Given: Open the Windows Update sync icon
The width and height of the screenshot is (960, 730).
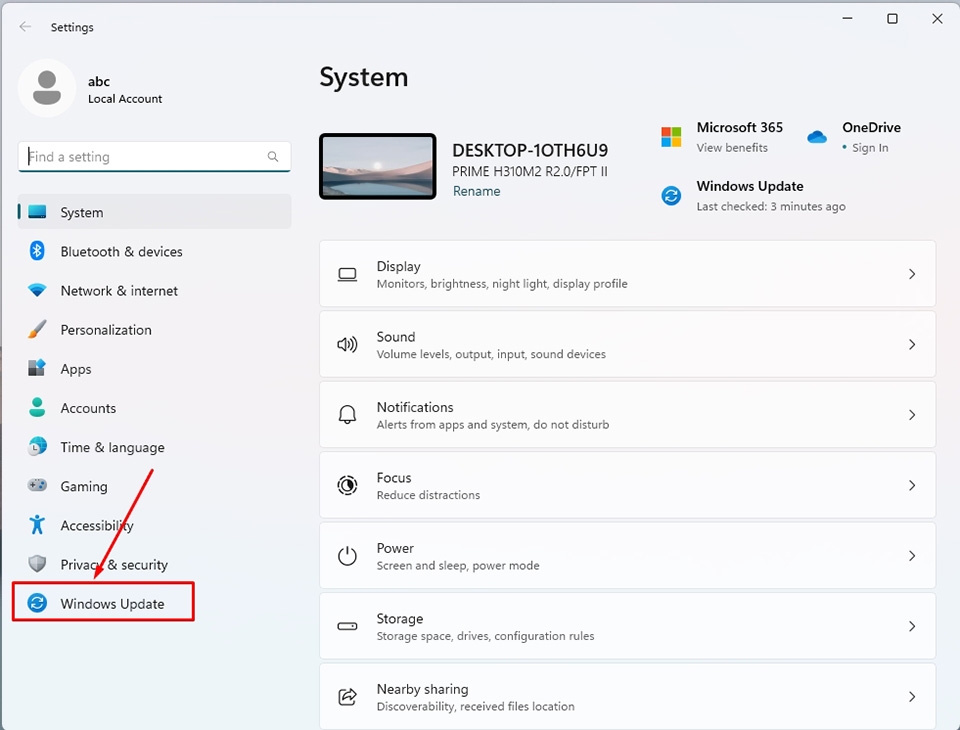Looking at the screenshot, I should [37, 603].
